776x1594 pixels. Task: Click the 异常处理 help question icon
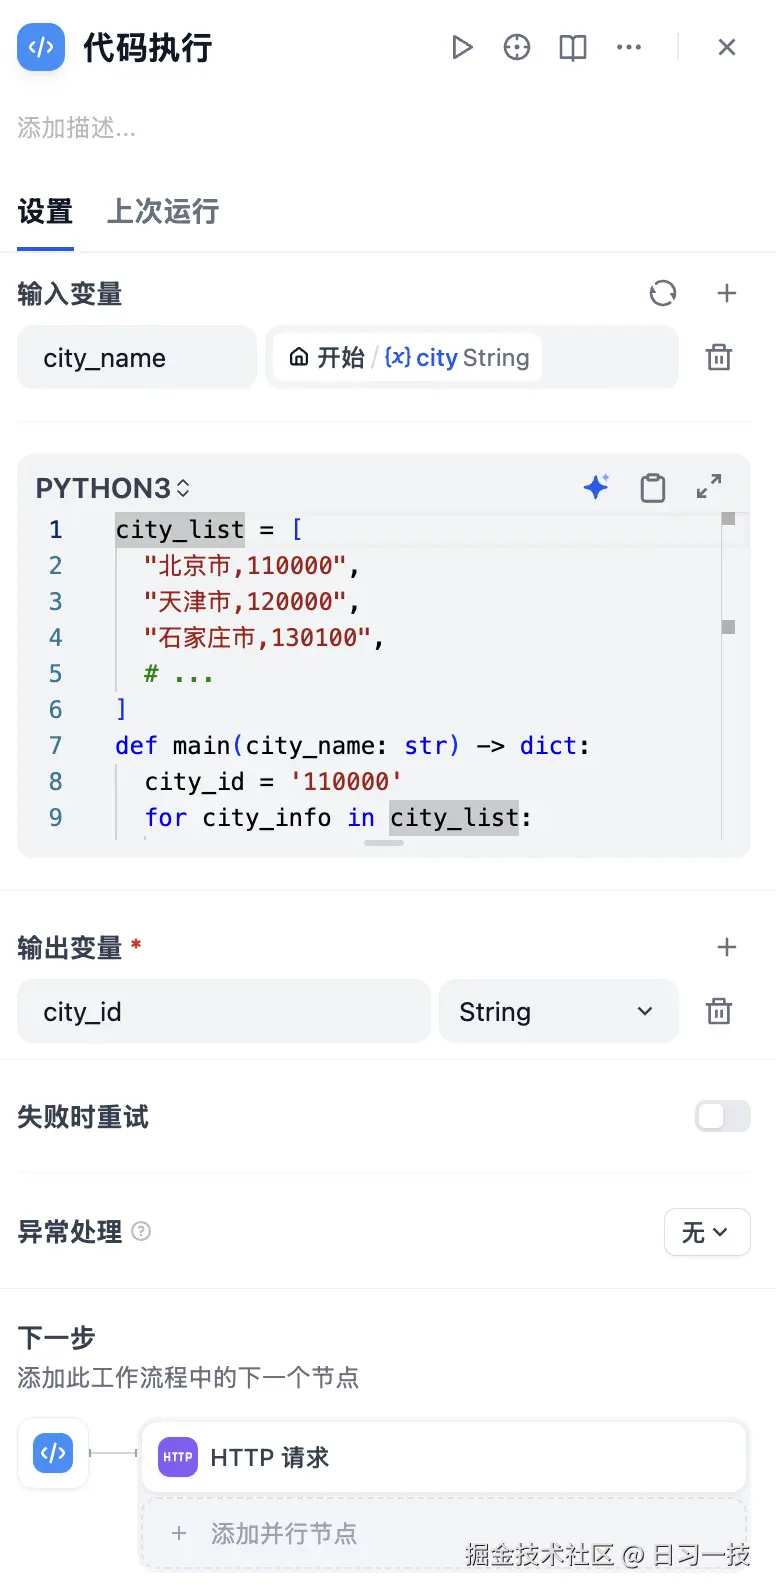[141, 1231]
